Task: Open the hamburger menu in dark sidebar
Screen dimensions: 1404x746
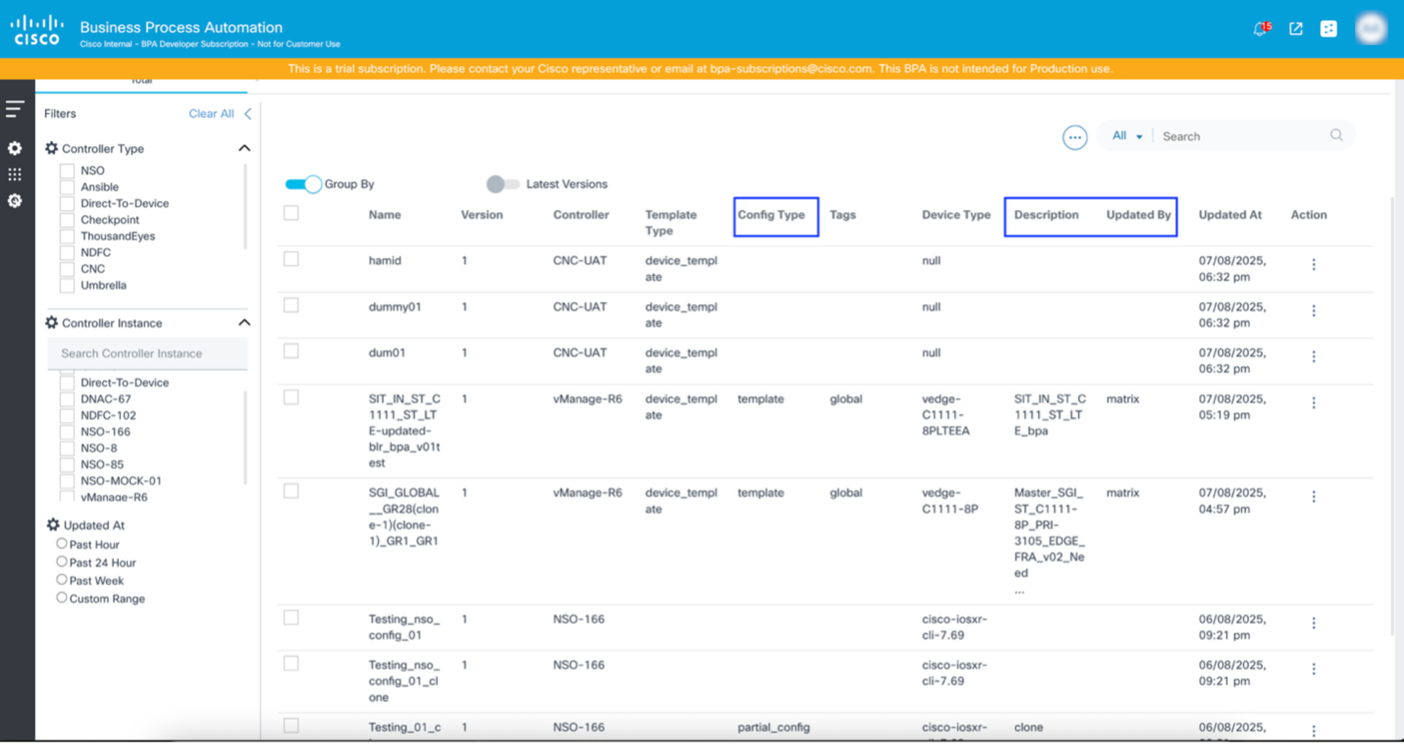Action: click(x=15, y=108)
